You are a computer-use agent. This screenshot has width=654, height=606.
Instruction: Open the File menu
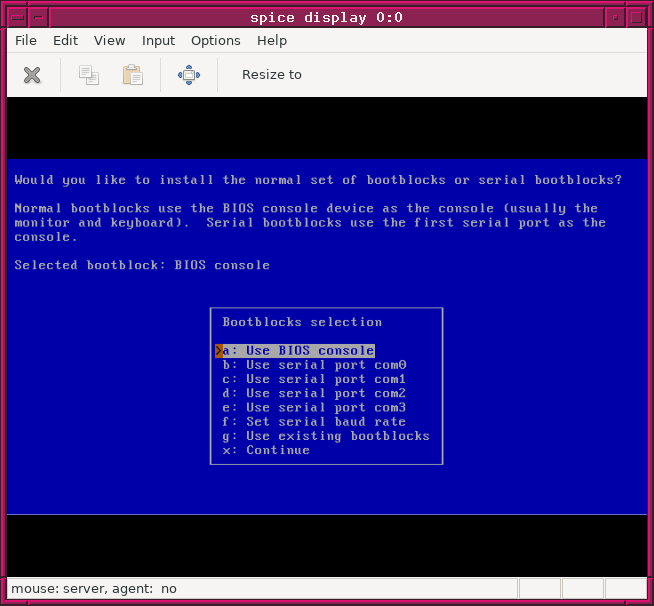(x=26, y=41)
